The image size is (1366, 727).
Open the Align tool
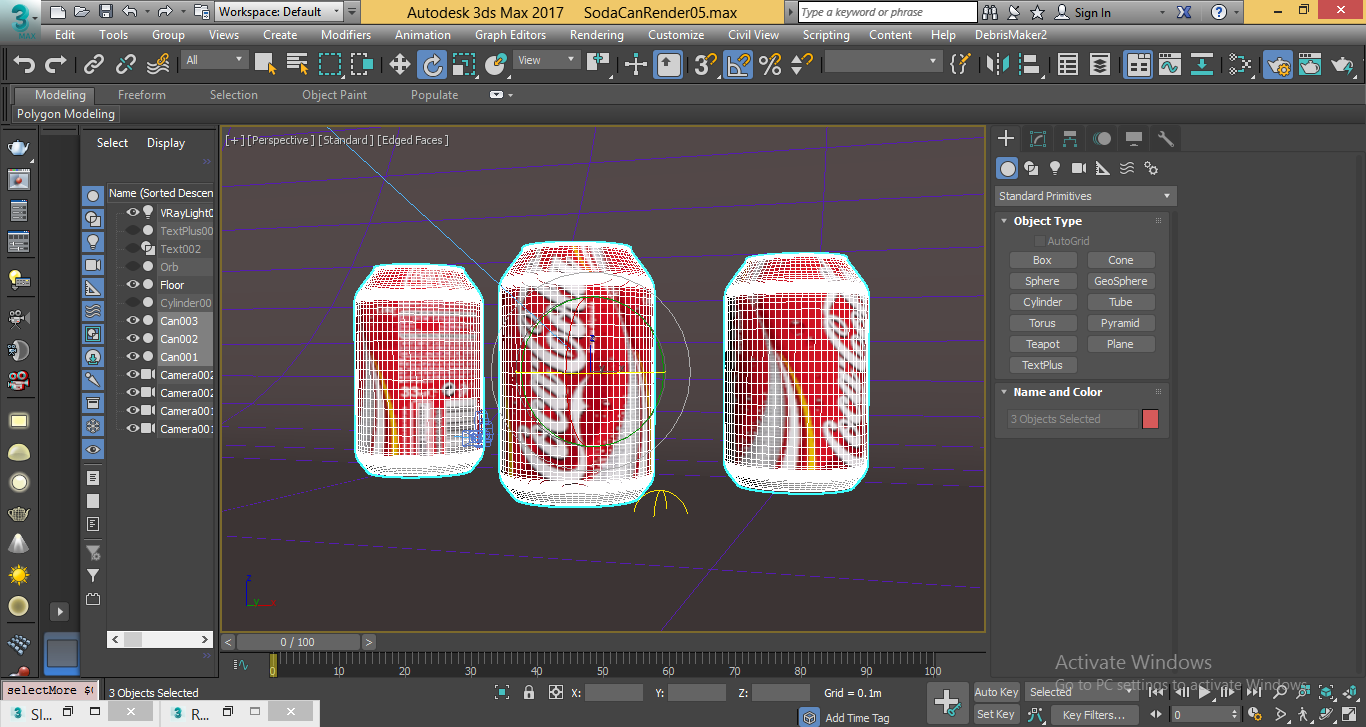(x=1029, y=65)
